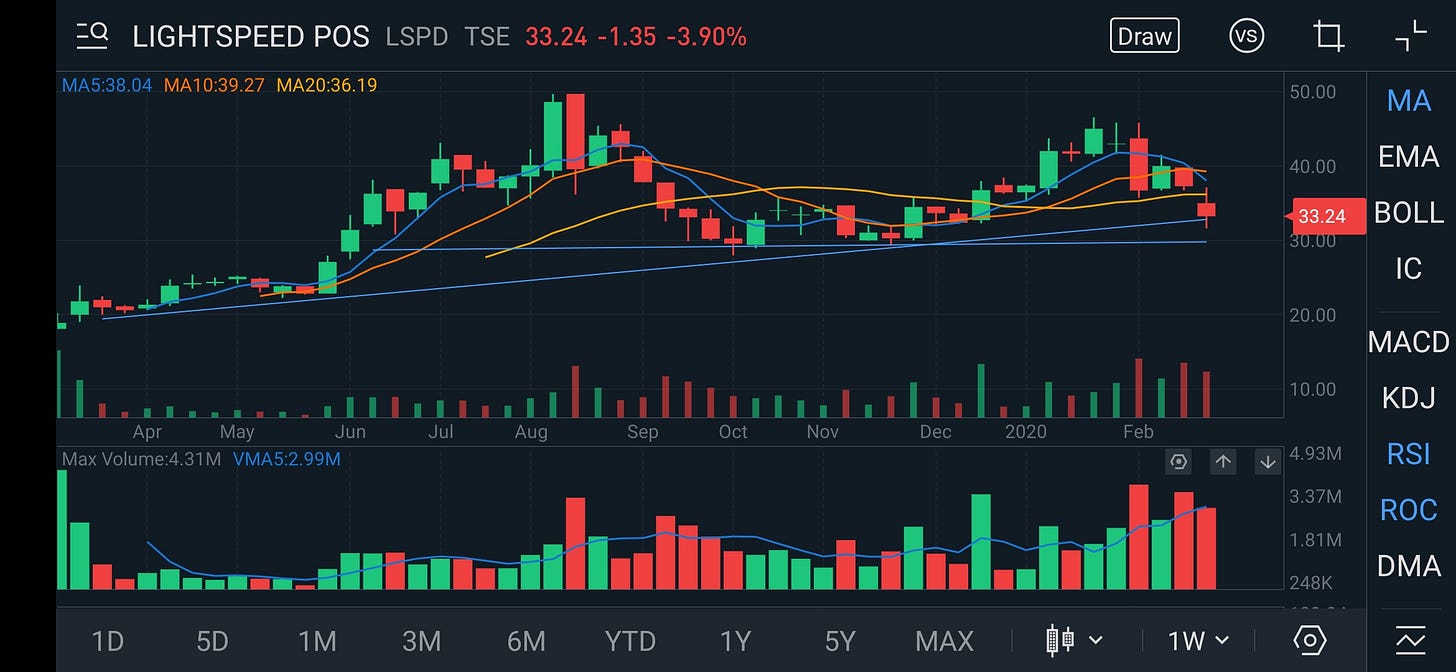This screenshot has width=1456, height=672.
Task: Tap the Aug label on the time axis
Action: [x=531, y=432]
